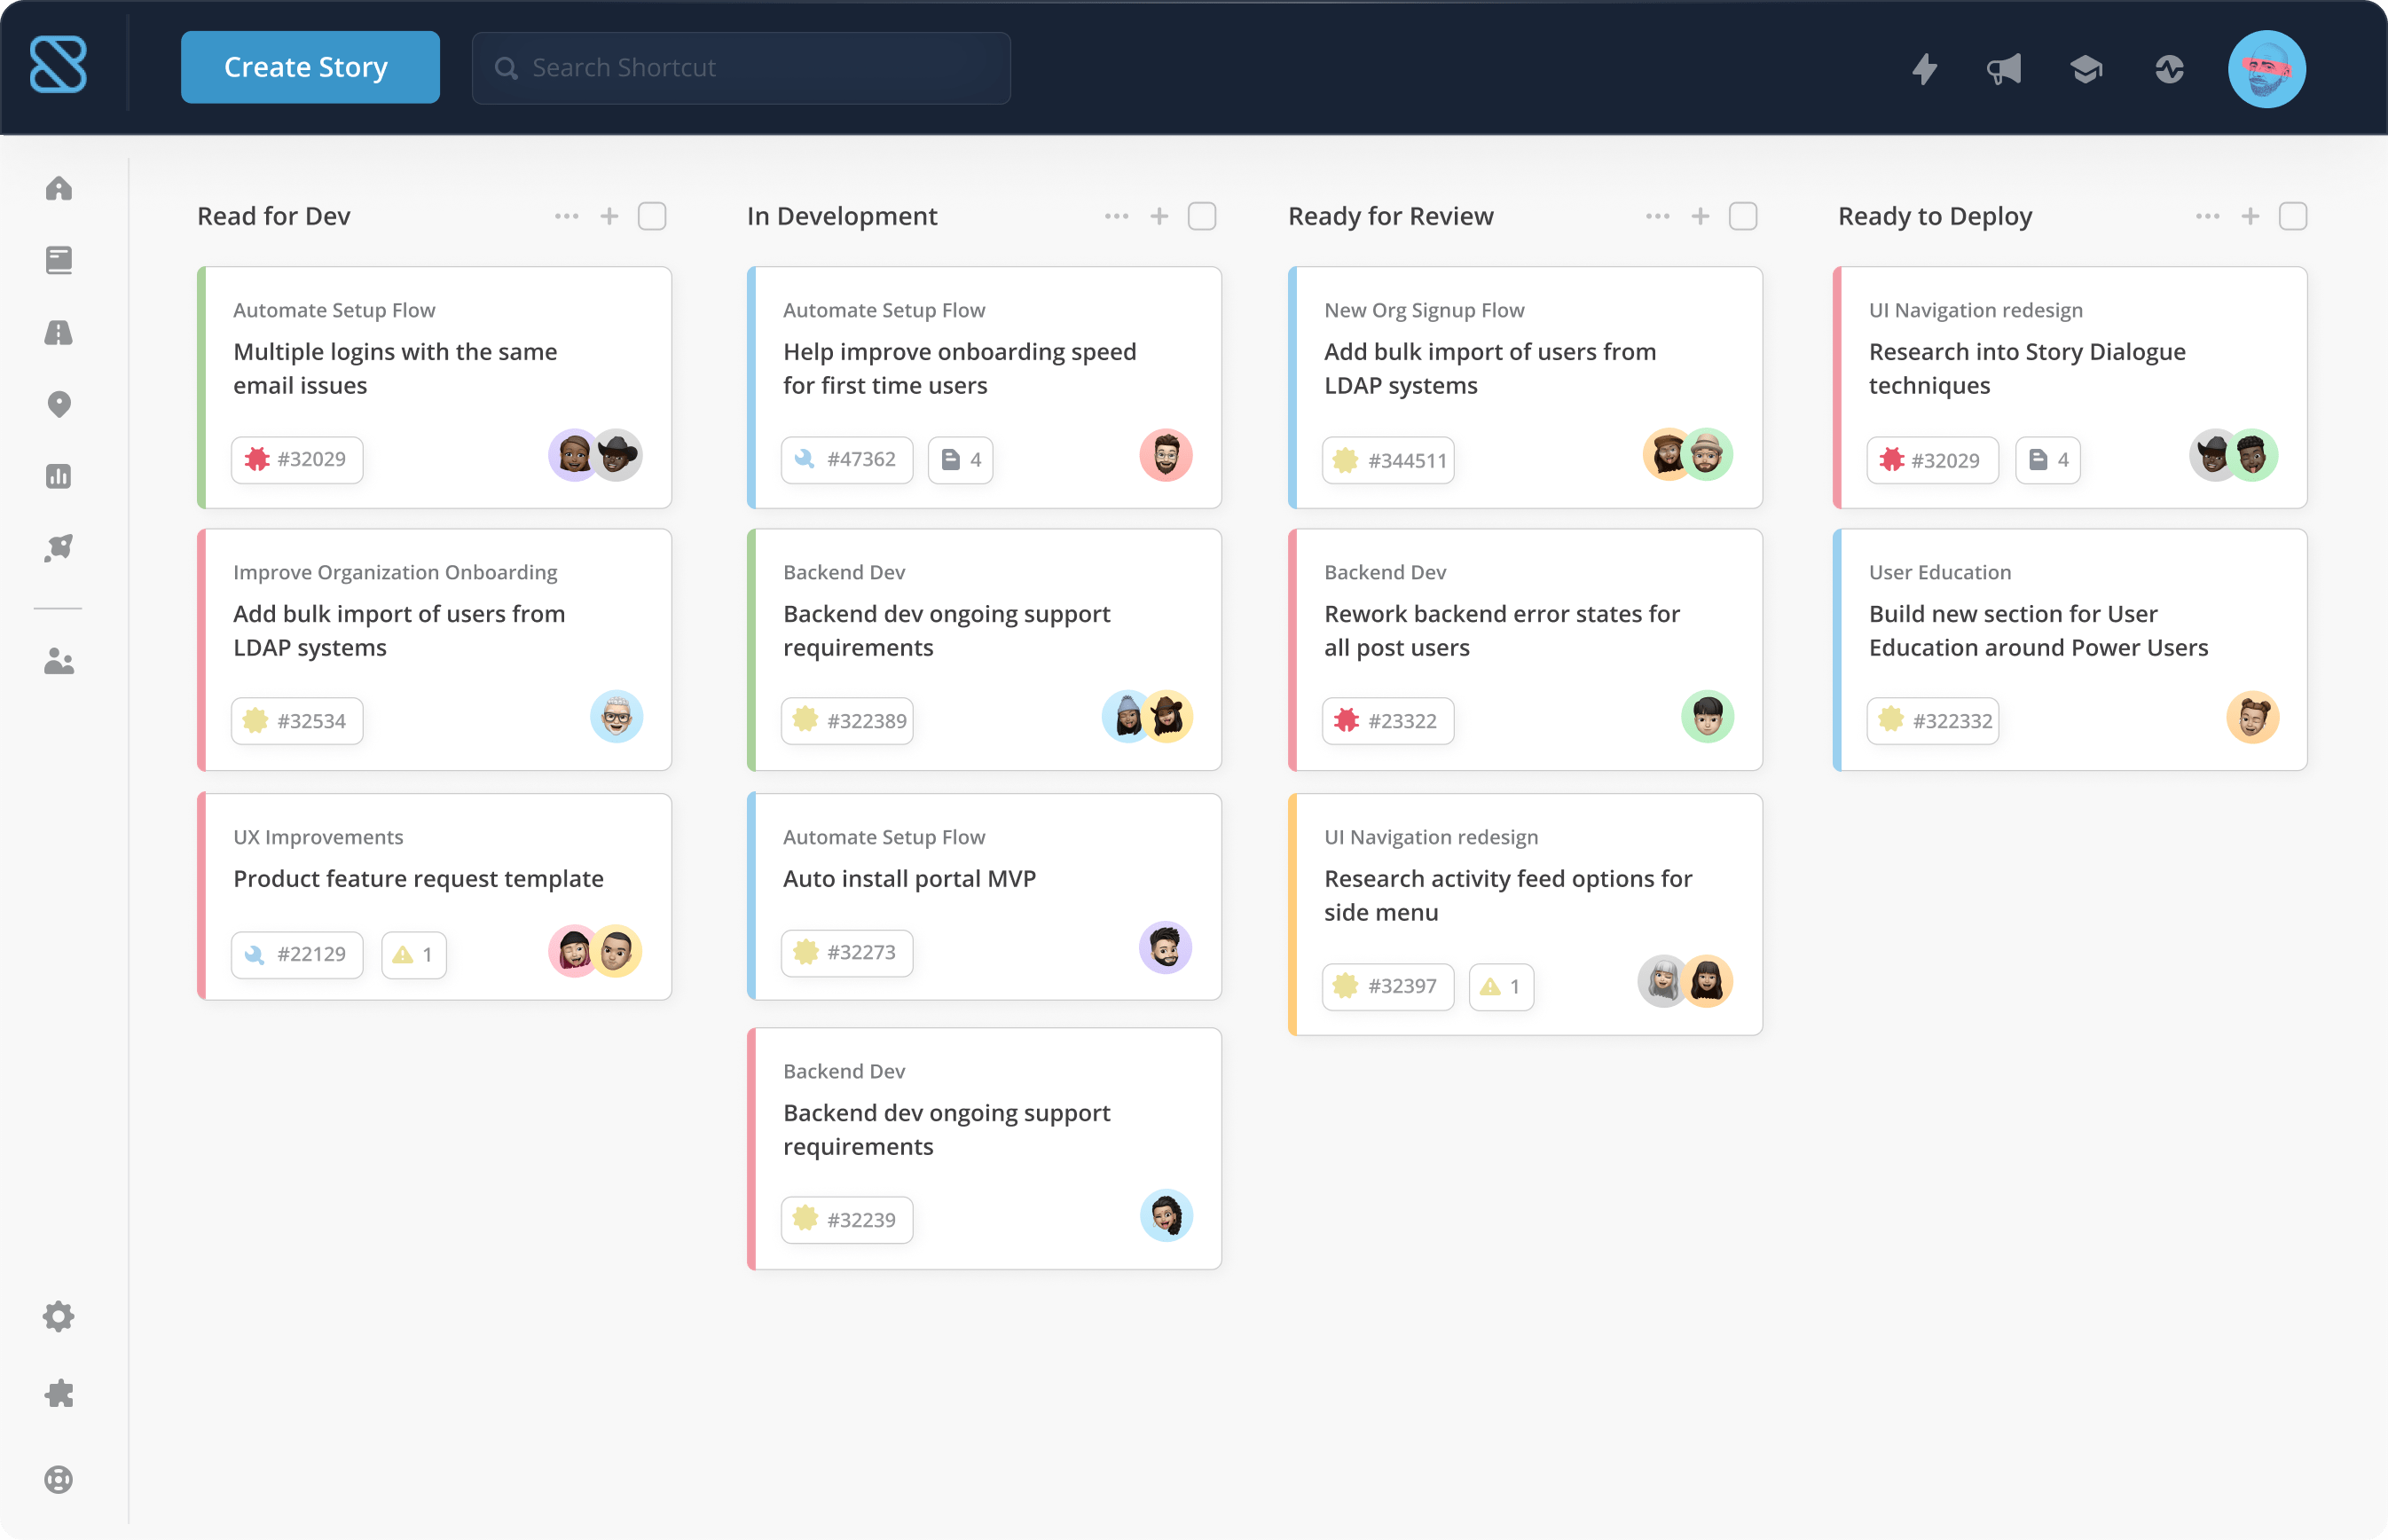
Task: Click in the Search Shortcut field
Action: pyautogui.click(x=740, y=67)
